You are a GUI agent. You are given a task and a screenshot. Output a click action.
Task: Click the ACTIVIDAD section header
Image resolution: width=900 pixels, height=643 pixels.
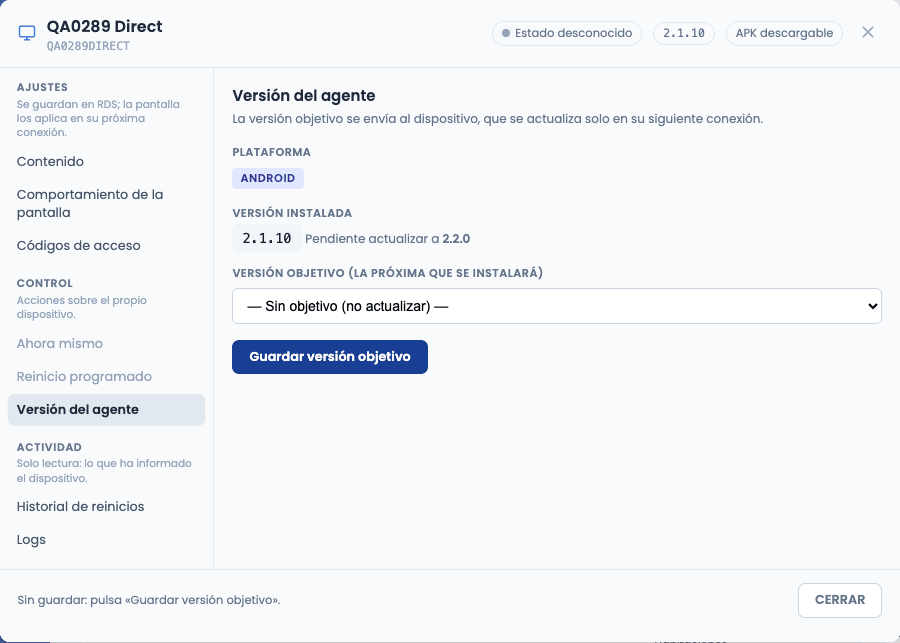click(49, 447)
